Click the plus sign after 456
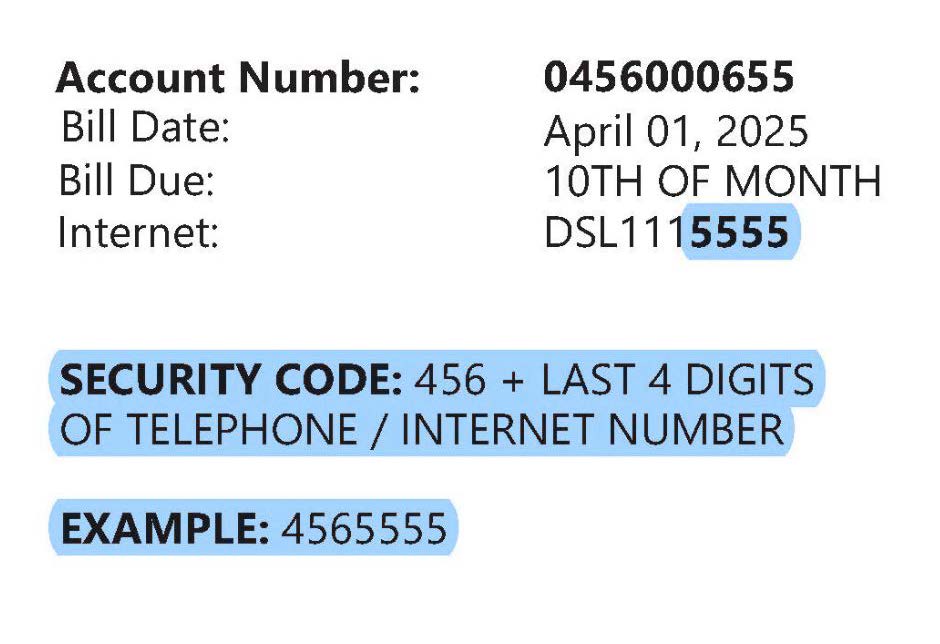Image resolution: width=940 pixels, height=644 pixels. (x=514, y=381)
